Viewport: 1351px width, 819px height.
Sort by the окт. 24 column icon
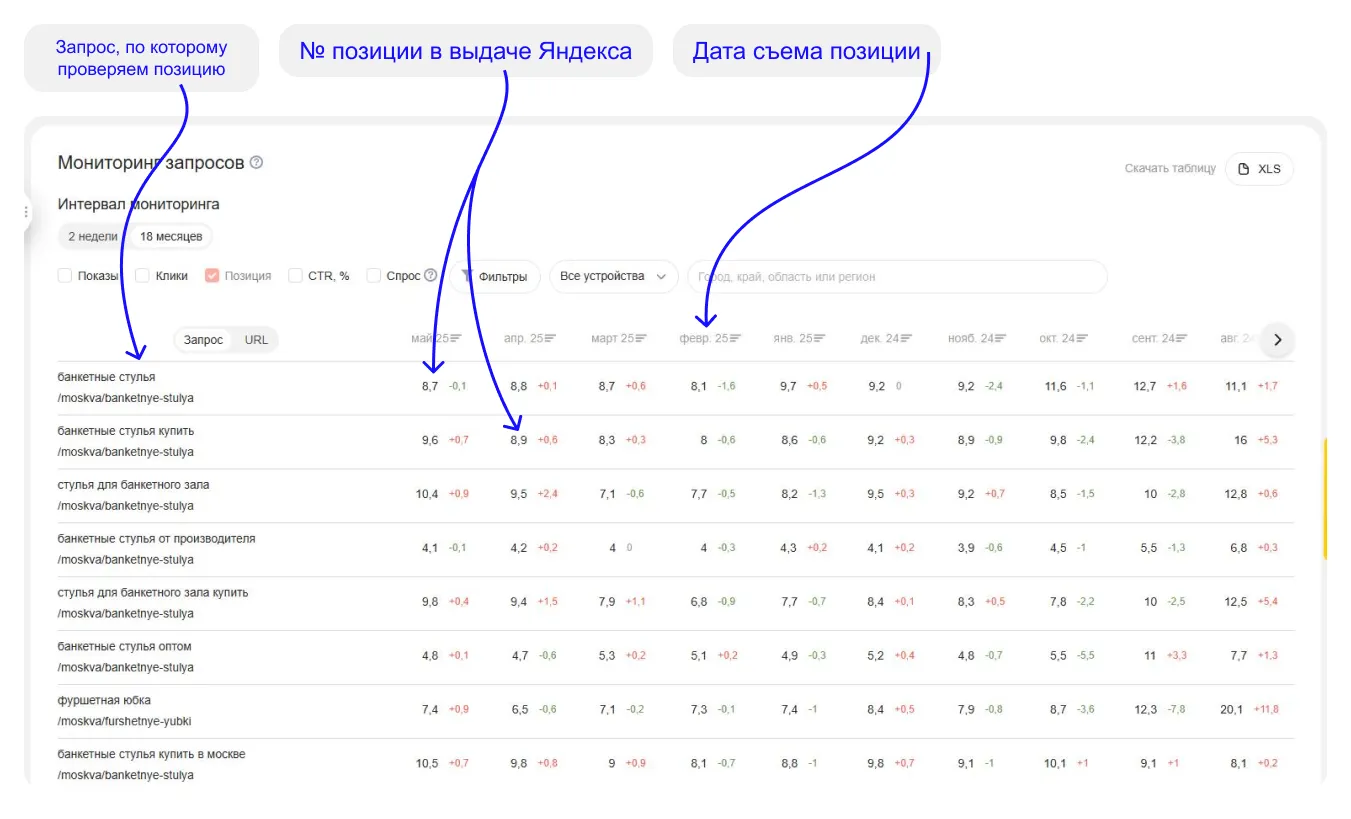1081,339
